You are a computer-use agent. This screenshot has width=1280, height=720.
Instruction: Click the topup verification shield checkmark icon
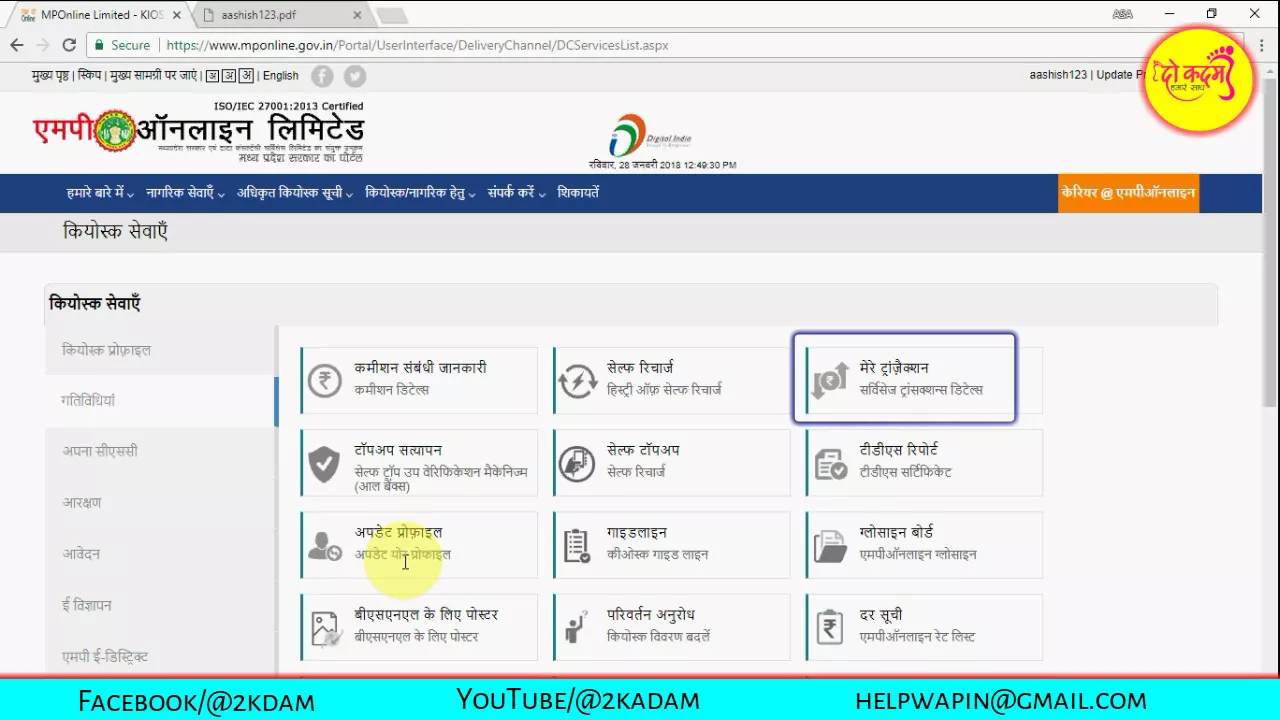point(324,463)
